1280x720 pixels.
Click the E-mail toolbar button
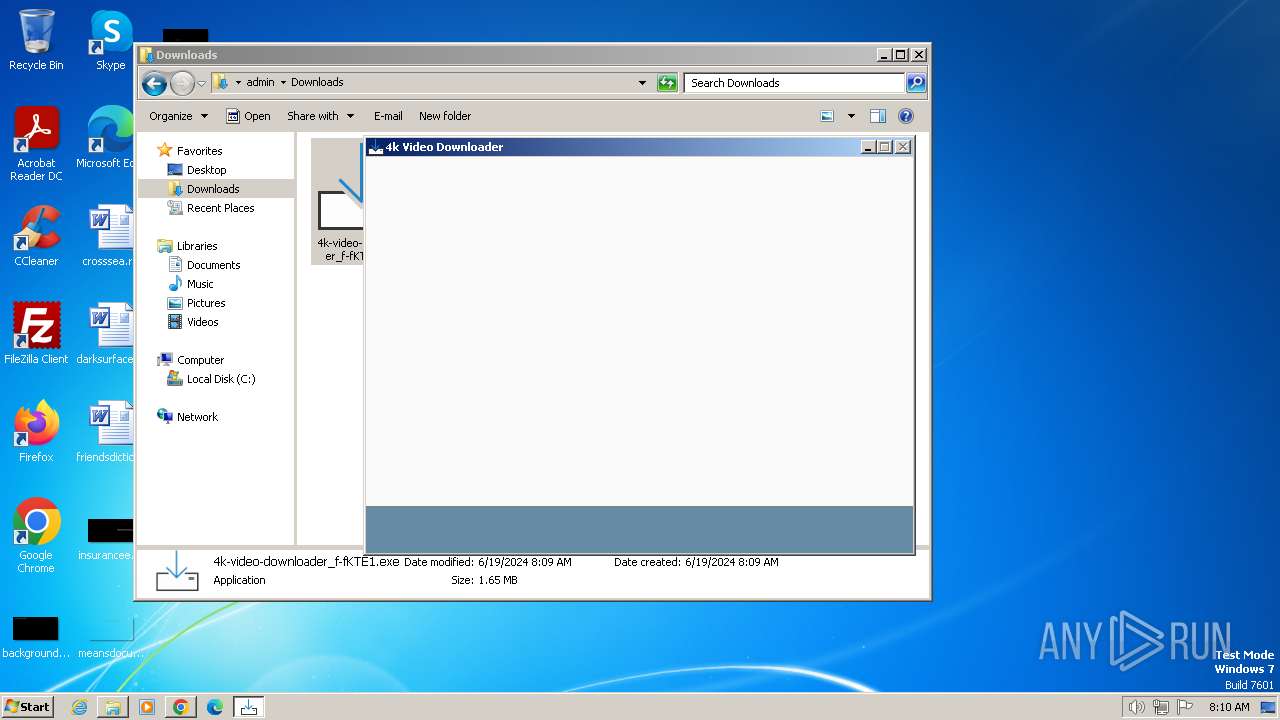click(388, 116)
